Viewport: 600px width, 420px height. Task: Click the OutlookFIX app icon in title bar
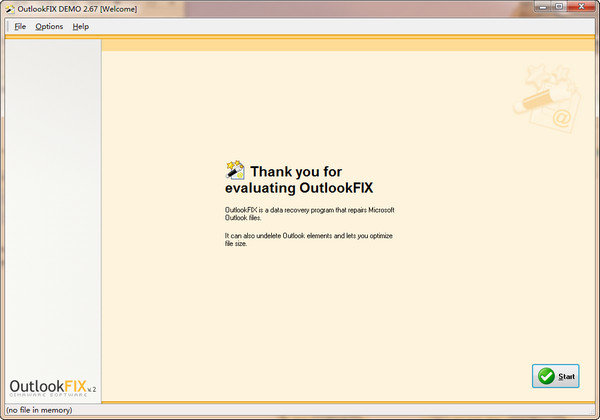click(10, 9)
